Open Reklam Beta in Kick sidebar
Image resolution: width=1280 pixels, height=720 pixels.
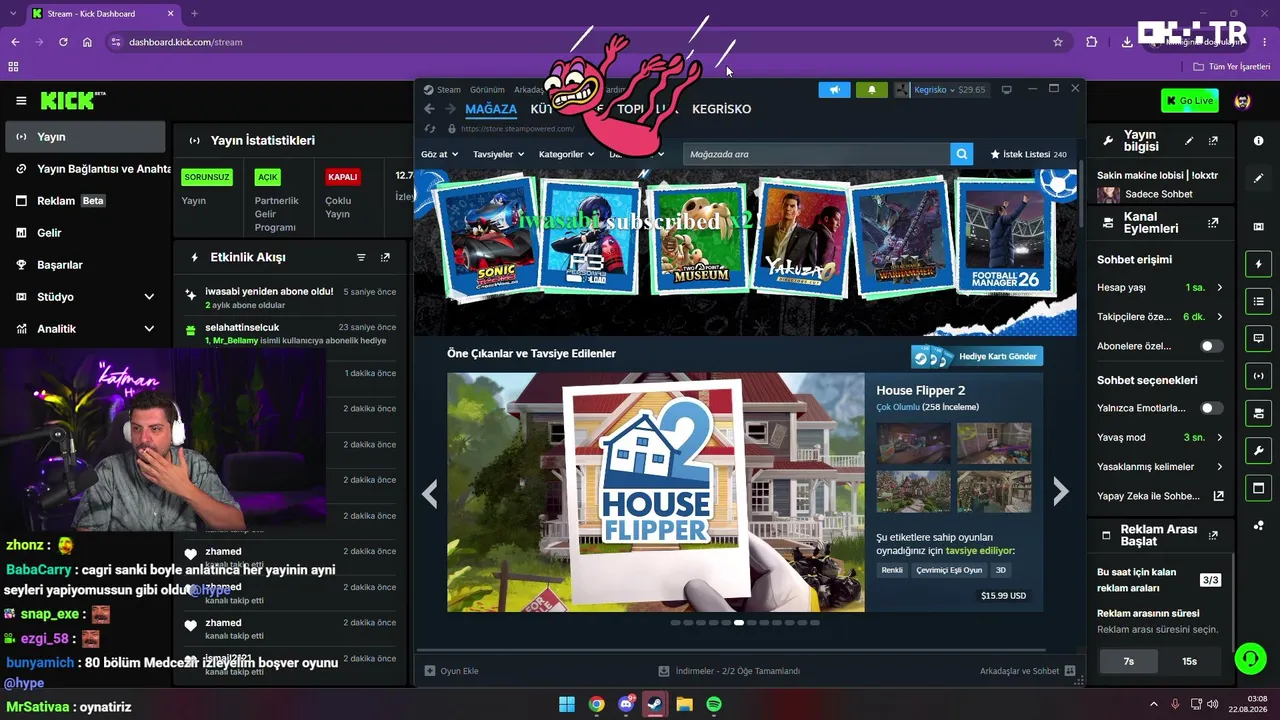(86, 201)
